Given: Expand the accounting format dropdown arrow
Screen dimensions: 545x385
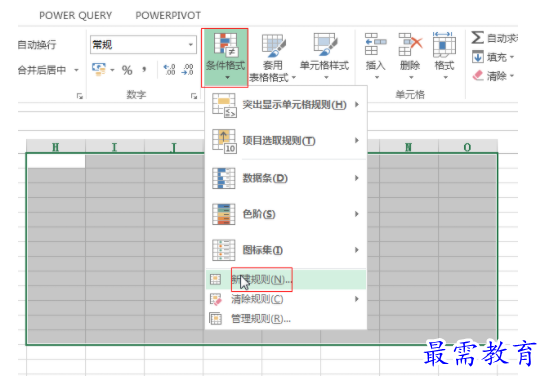Looking at the screenshot, I should [x=112, y=71].
